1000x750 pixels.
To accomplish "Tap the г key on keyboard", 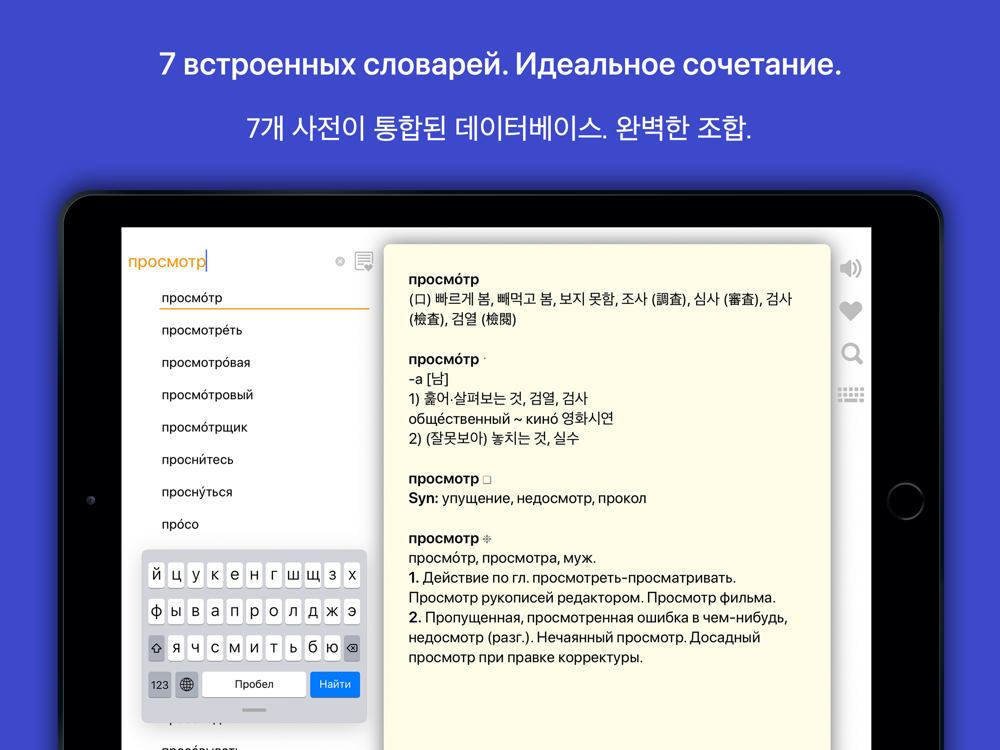I will click(x=274, y=575).
